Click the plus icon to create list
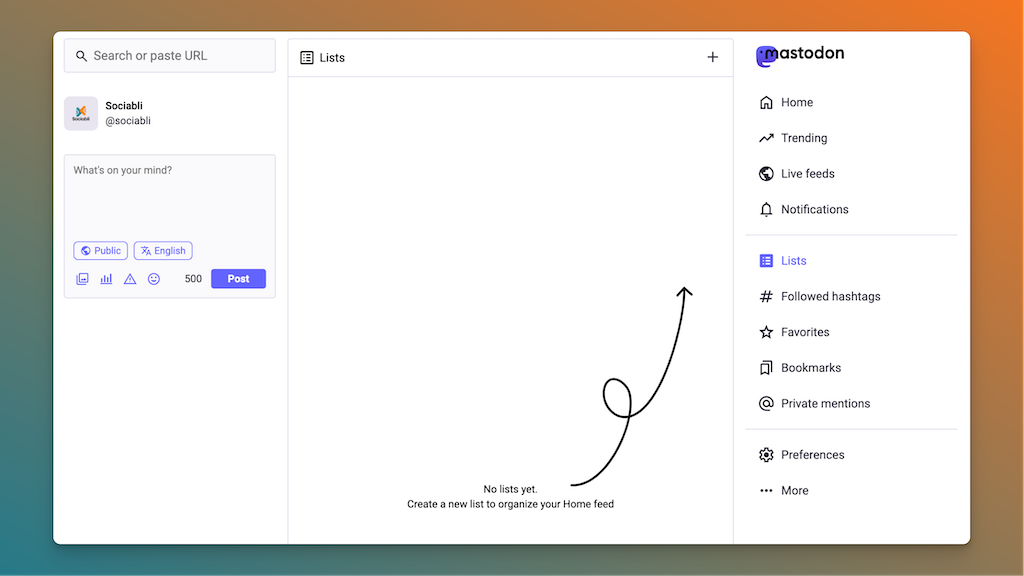This screenshot has height=576, width=1024. point(712,57)
